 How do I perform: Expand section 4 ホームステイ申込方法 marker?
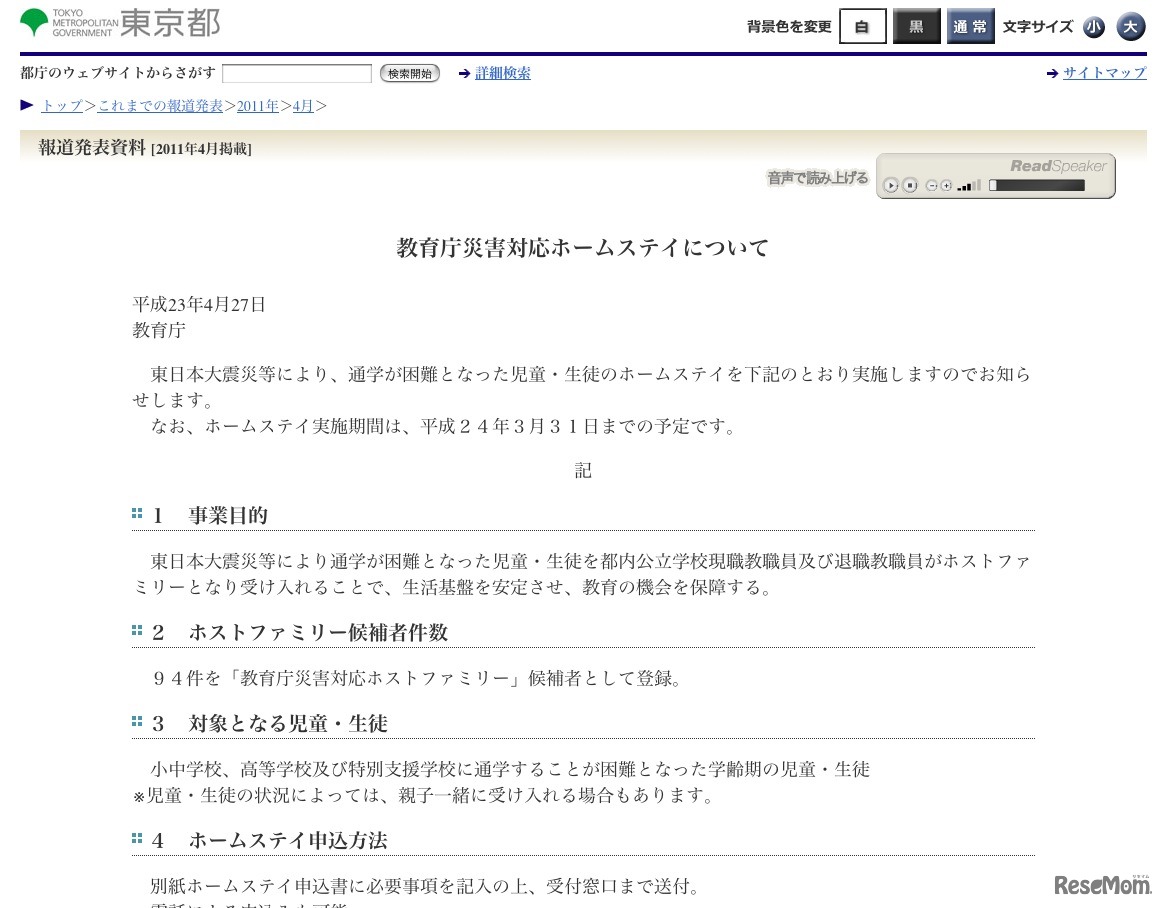click(137, 838)
